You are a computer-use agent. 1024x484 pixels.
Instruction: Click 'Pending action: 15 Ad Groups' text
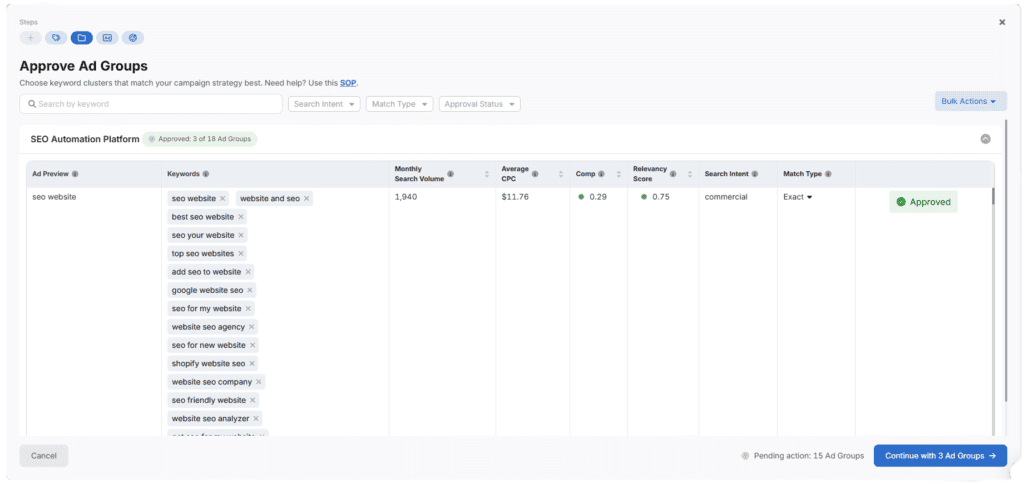[808, 456]
